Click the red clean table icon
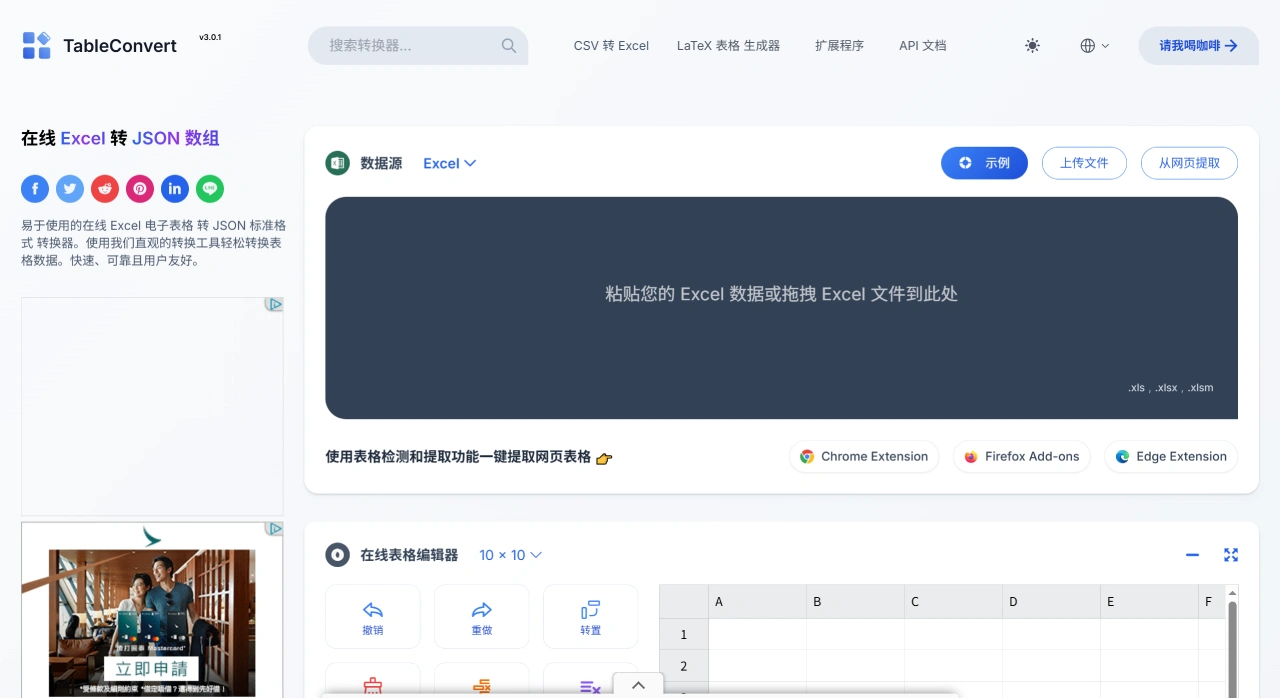Screen dimensions: 1280x698 (x=372, y=685)
